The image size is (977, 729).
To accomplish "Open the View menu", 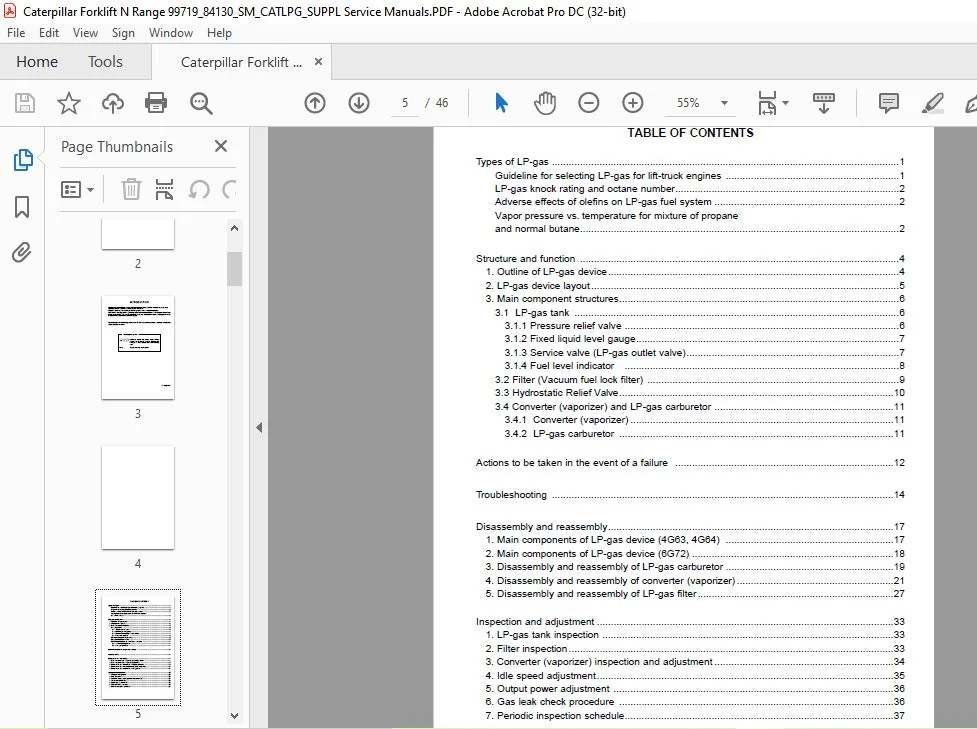I will tap(85, 33).
